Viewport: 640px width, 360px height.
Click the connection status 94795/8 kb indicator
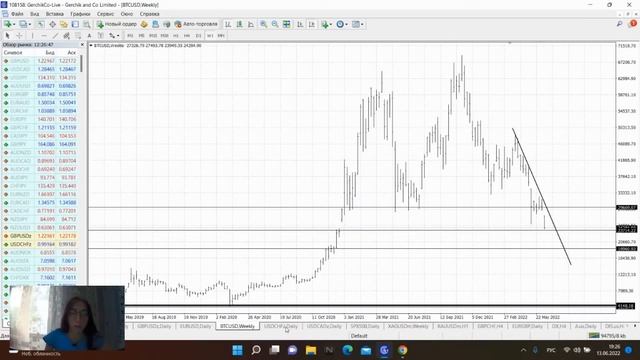click(x=607, y=336)
